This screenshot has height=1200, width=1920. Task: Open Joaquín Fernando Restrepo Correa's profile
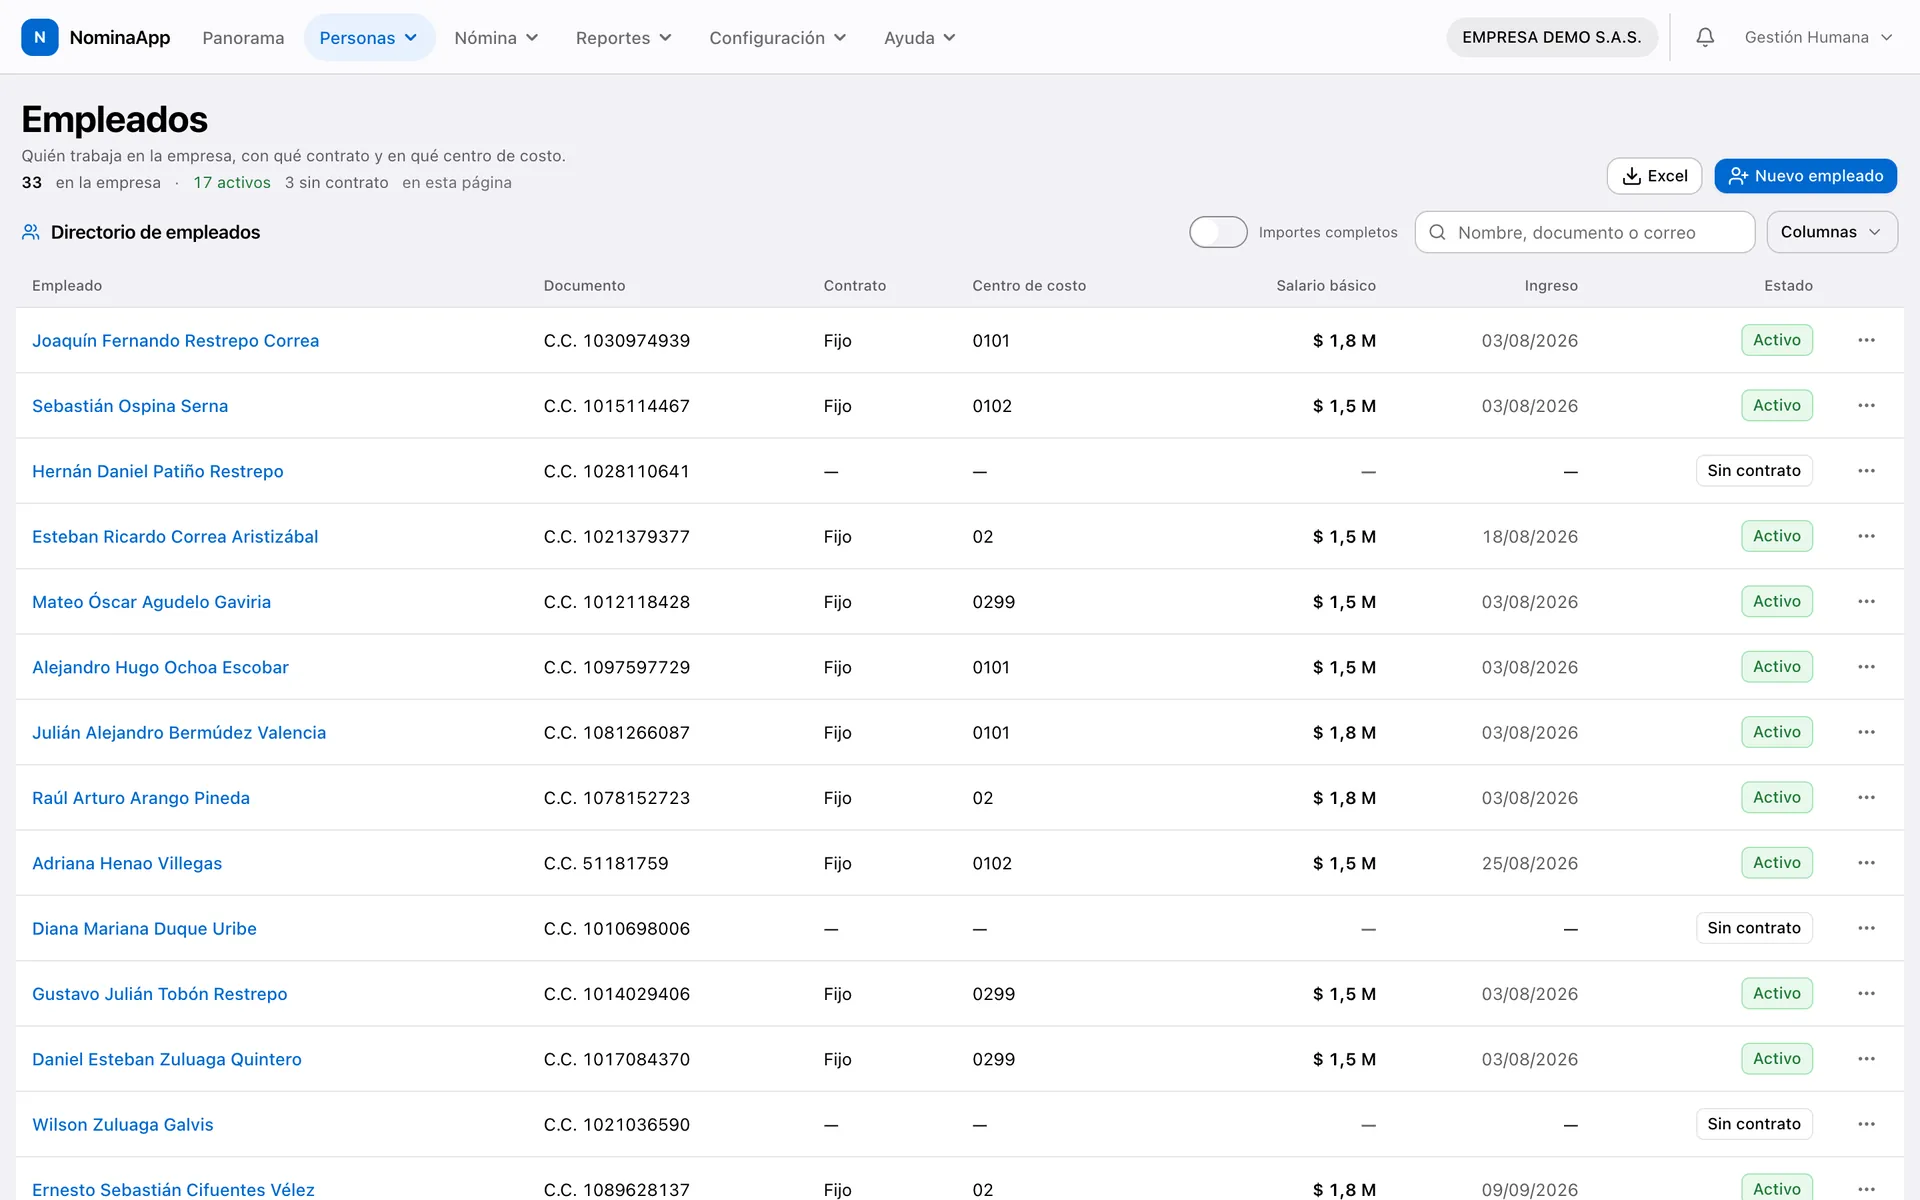point(176,340)
